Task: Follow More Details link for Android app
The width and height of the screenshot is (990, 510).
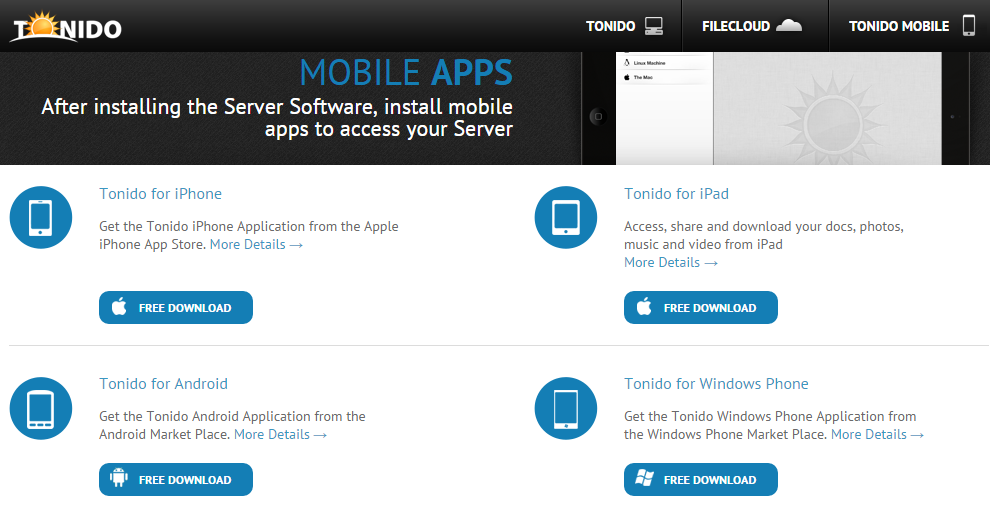Action: click(x=280, y=434)
